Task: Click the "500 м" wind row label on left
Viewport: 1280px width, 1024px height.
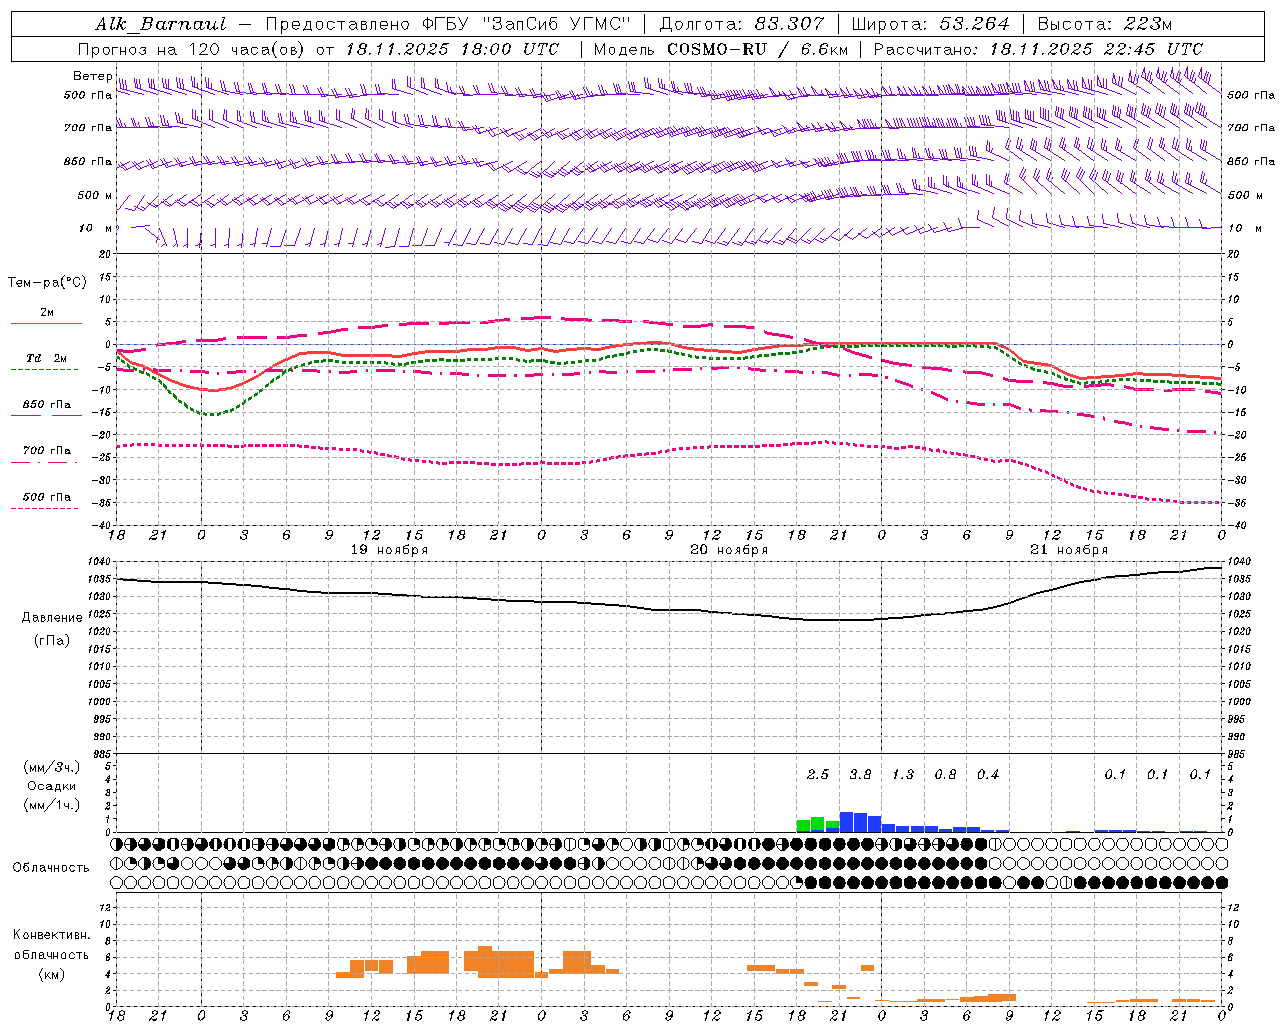Action: 95,195
